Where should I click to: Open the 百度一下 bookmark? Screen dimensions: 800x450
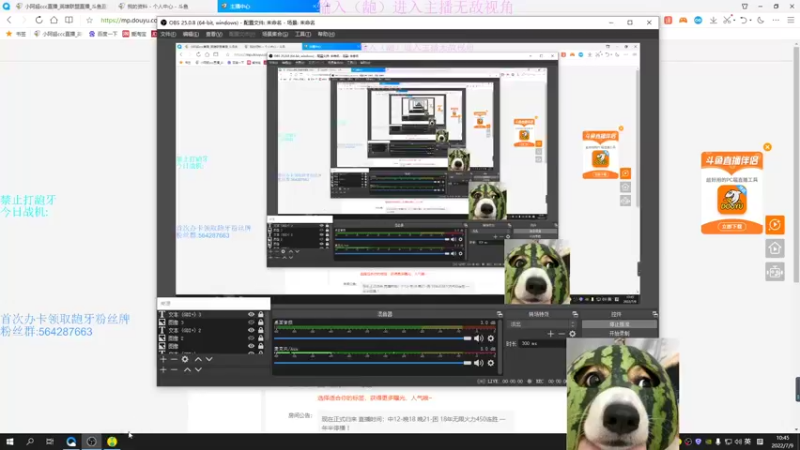103,34
